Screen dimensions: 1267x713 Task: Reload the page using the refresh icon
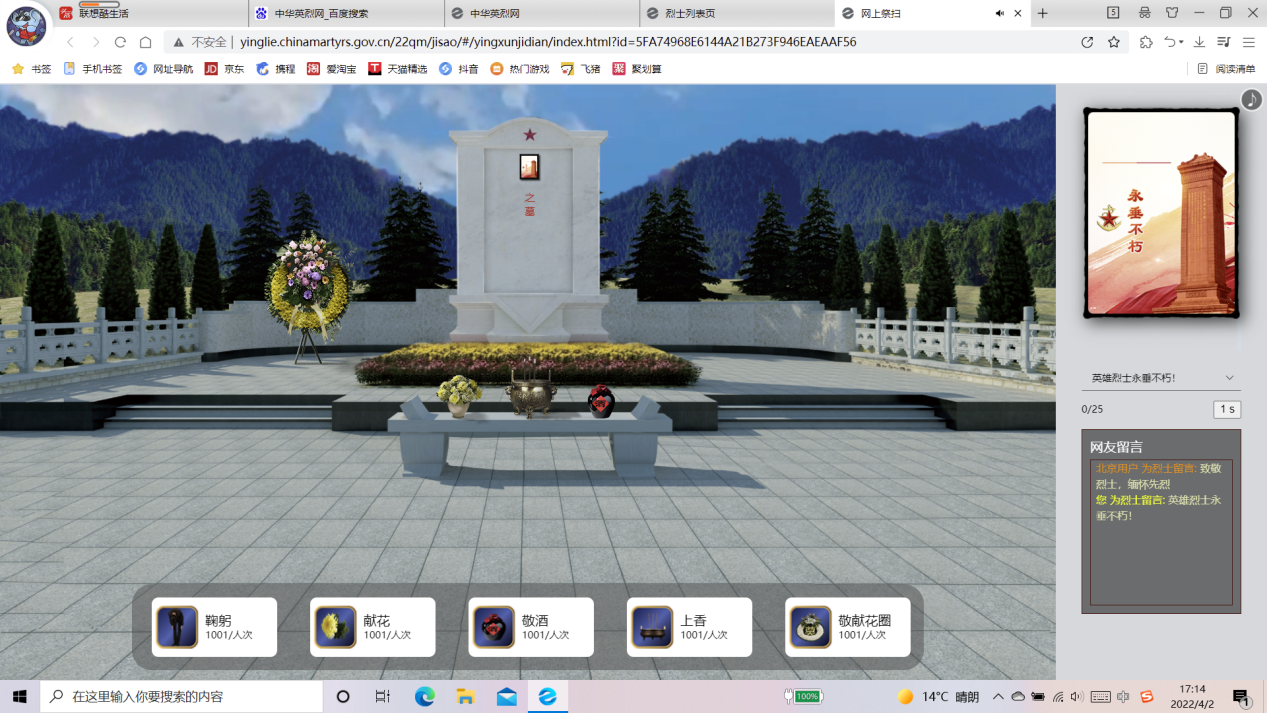tap(120, 42)
